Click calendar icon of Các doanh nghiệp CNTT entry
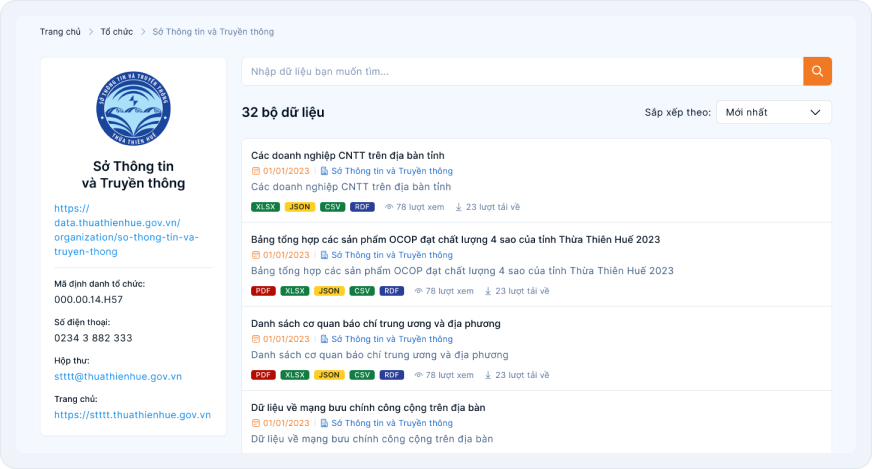872x469 pixels. pyautogui.click(x=255, y=171)
